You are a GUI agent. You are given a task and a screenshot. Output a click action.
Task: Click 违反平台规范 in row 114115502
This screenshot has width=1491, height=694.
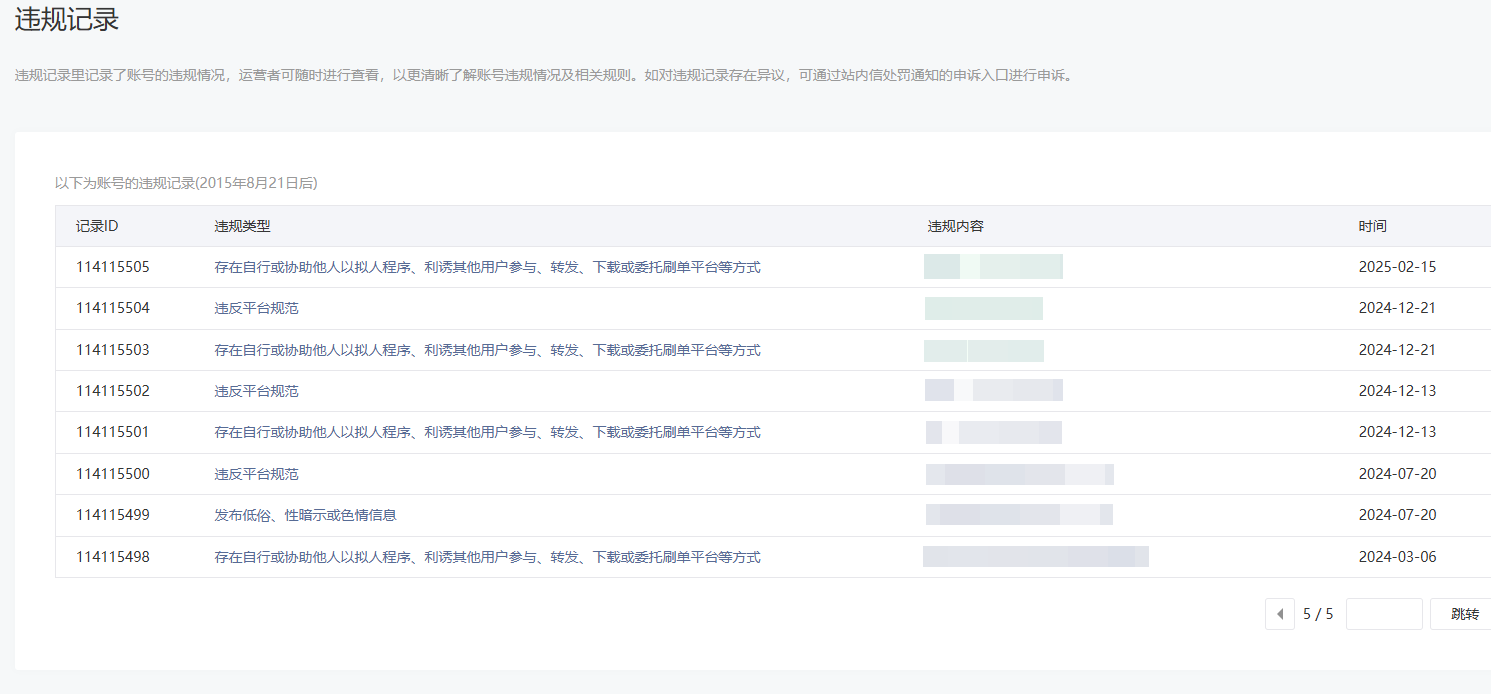256,391
